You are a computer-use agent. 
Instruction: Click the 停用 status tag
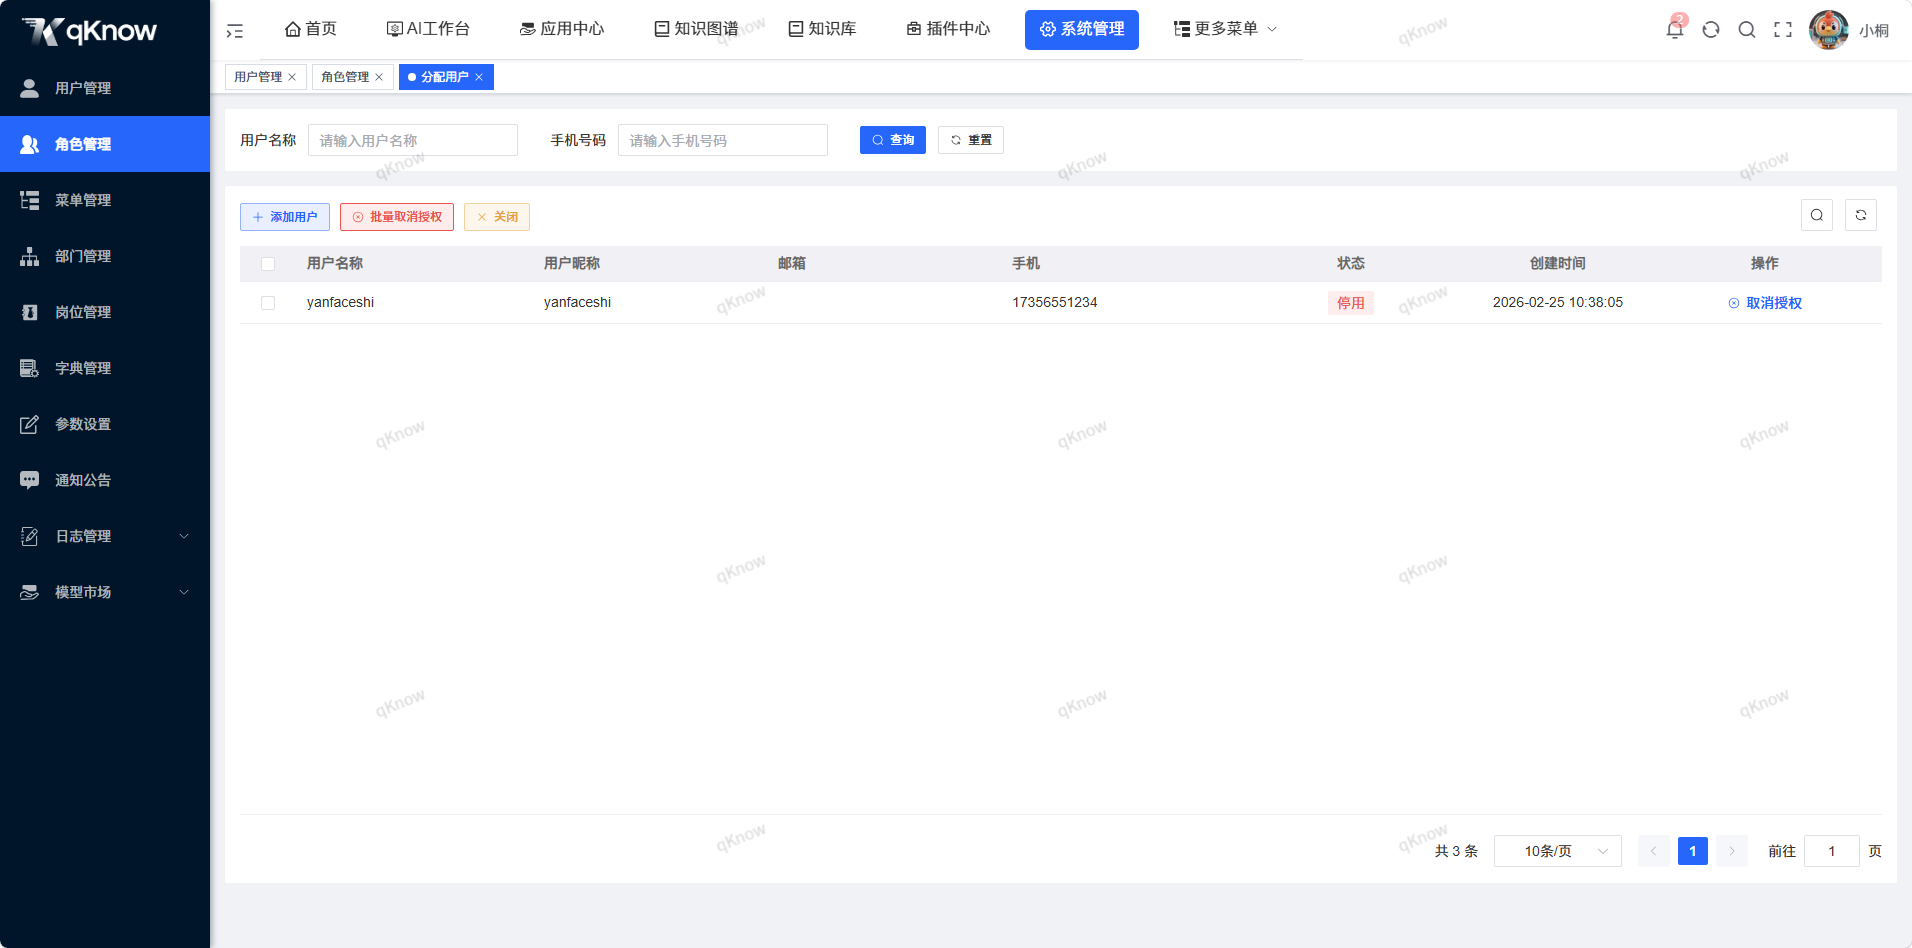click(x=1351, y=303)
